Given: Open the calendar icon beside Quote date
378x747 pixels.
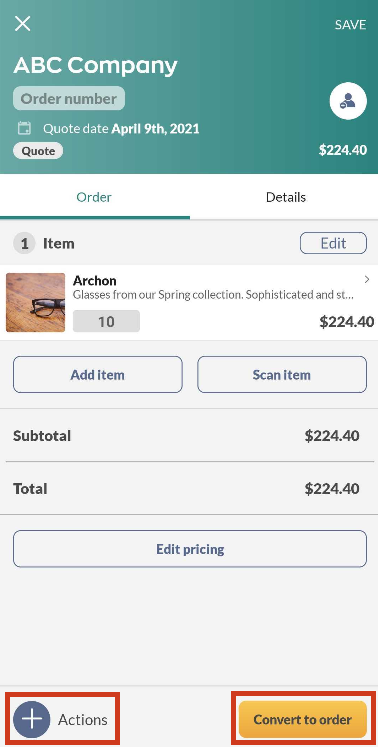Looking at the screenshot, I should [x=24, y=128].
